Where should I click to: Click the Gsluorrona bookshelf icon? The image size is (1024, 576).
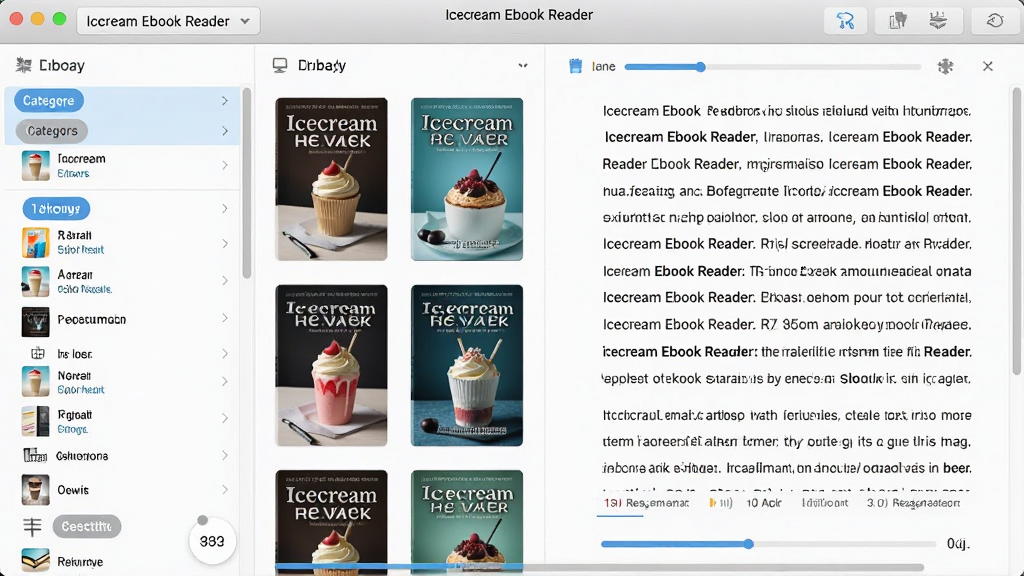coord(35,455)
